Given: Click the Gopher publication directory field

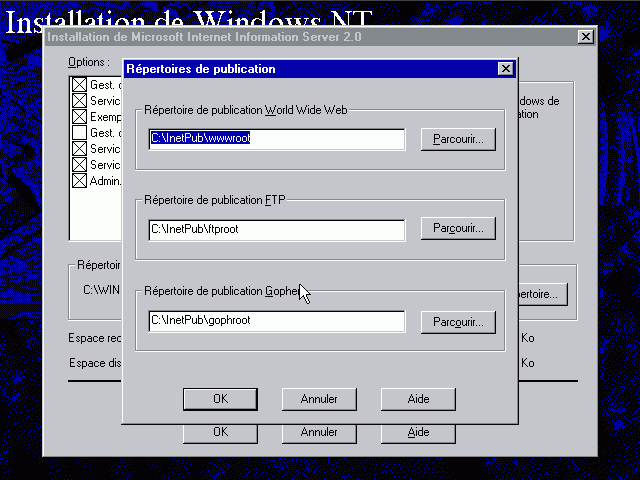Looking at the screenshot, I should (276, 321).
